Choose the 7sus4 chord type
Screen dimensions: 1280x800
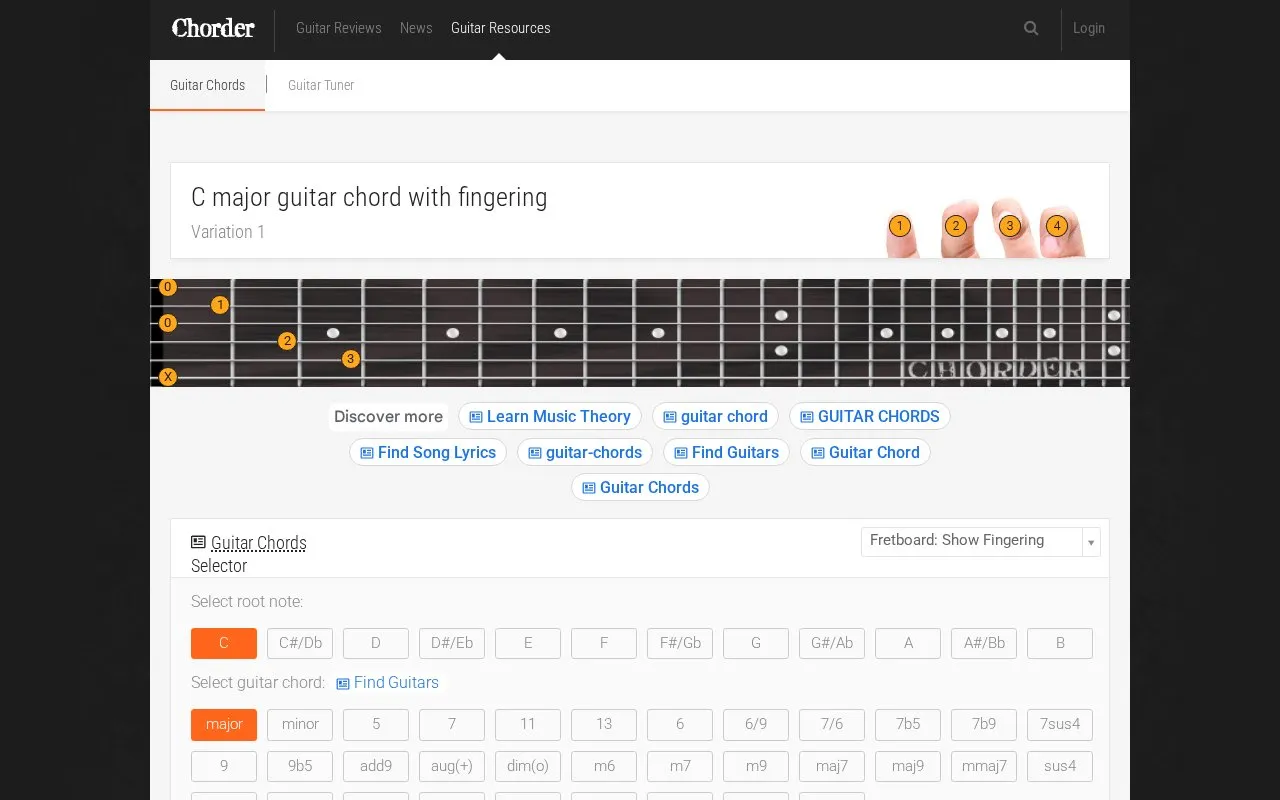(1060, 724)
